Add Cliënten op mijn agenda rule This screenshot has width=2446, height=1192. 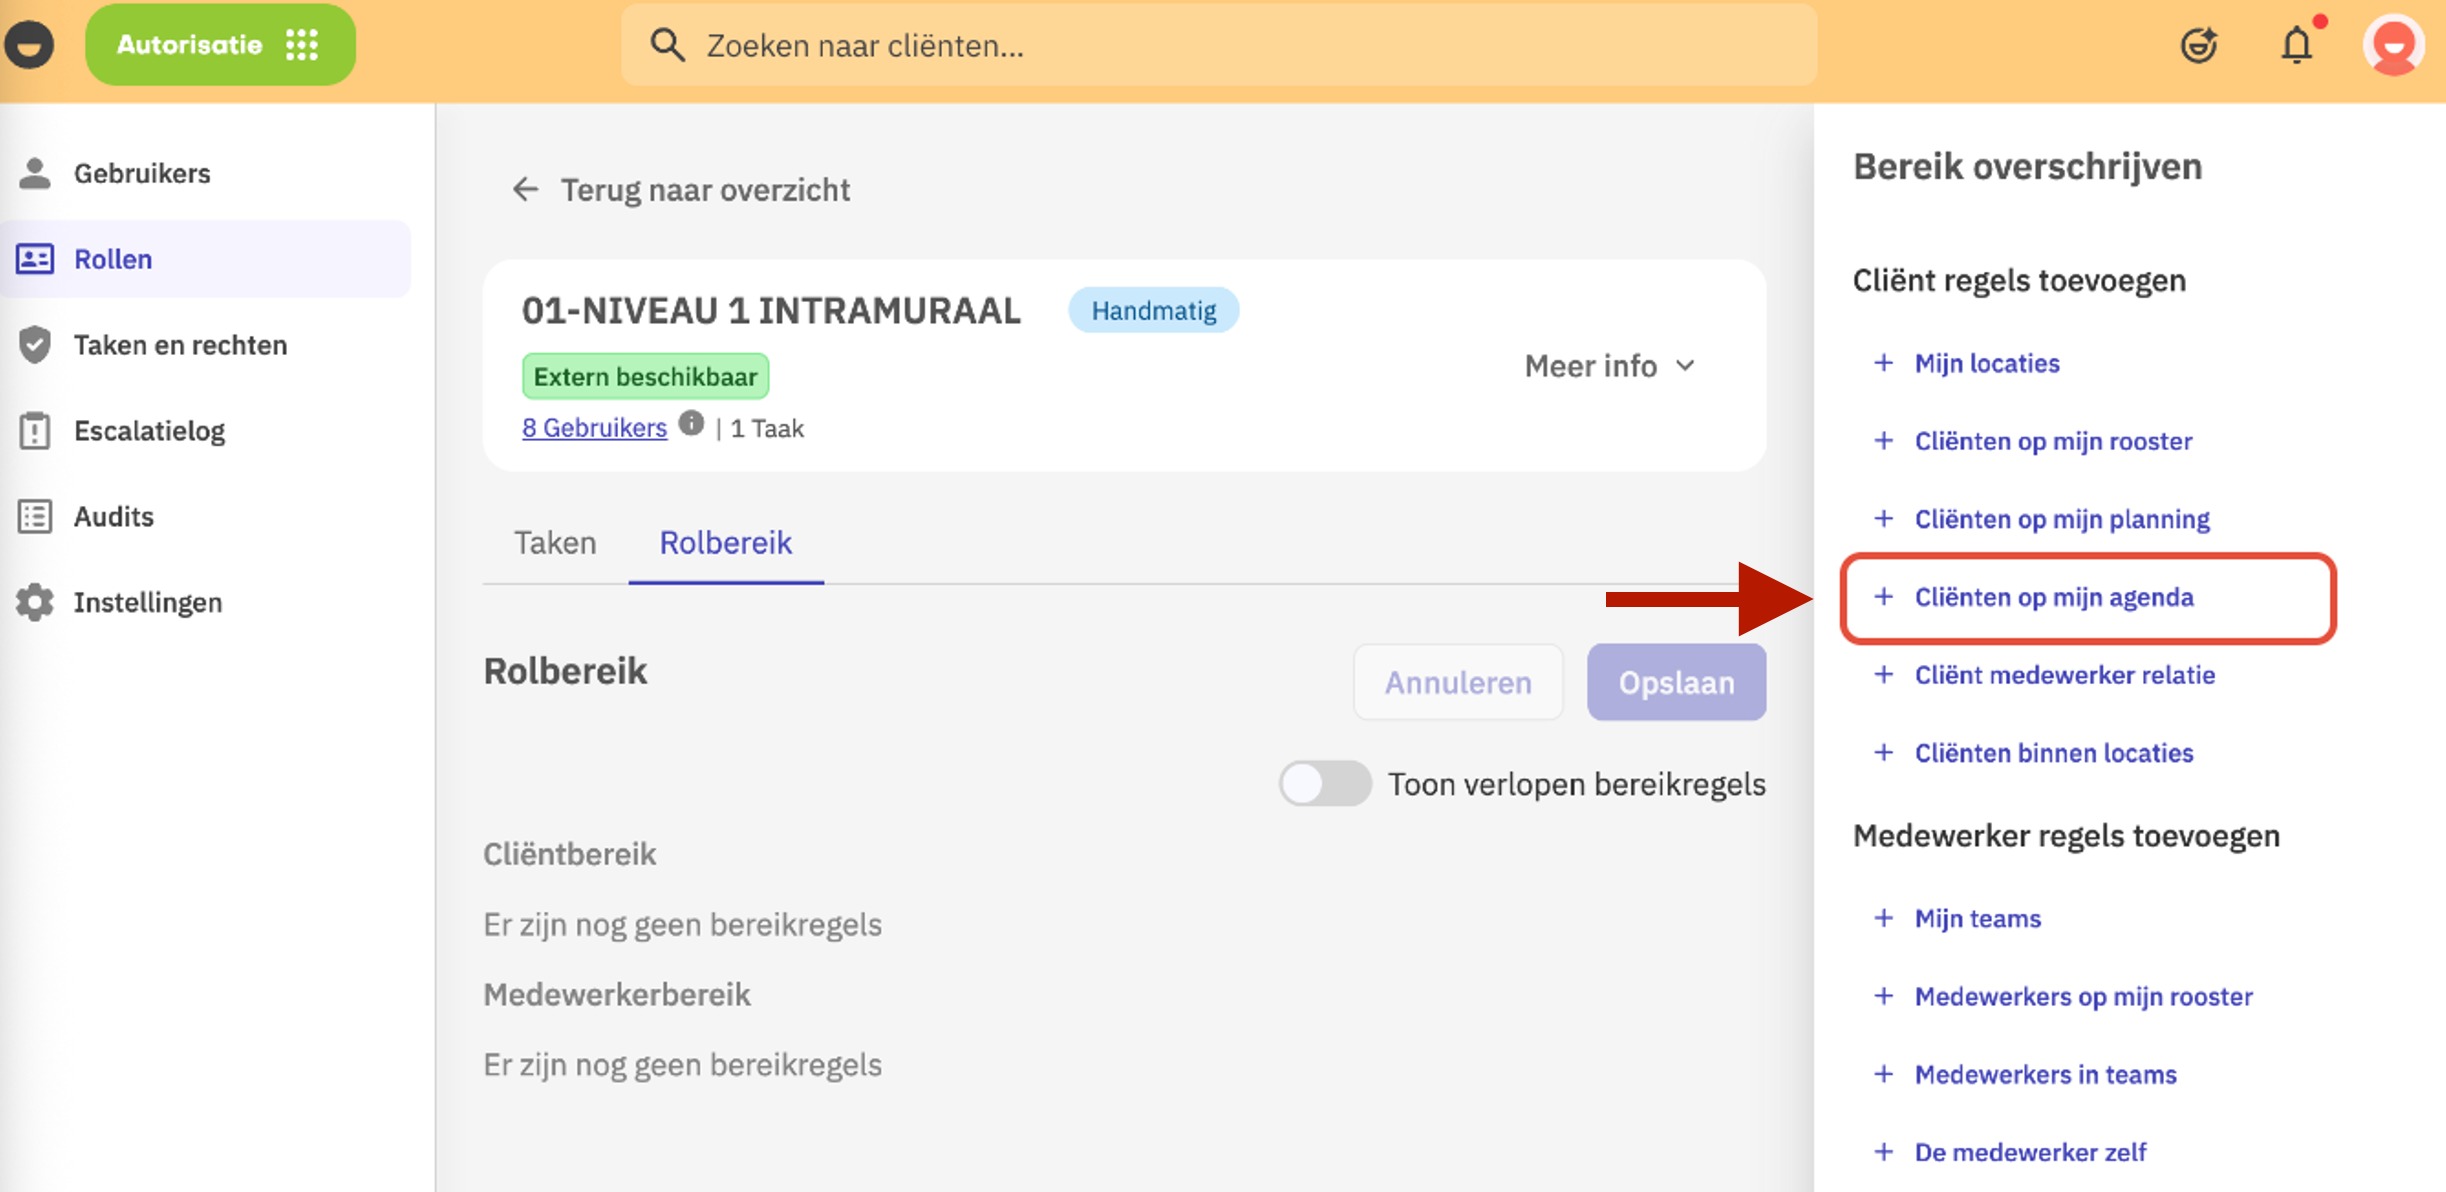pos(2053,597)
